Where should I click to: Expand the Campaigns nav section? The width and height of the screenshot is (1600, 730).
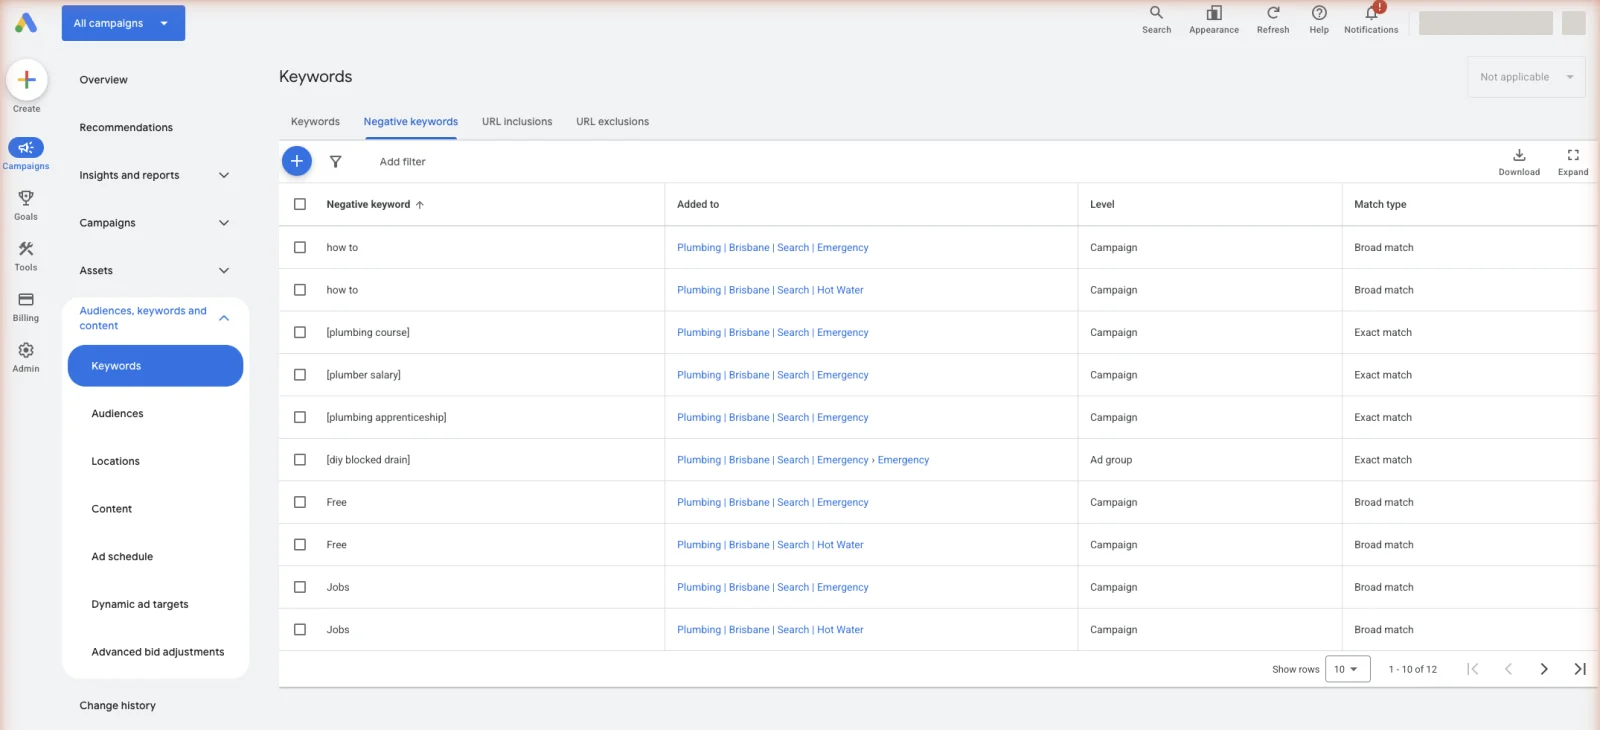(224, 223)
